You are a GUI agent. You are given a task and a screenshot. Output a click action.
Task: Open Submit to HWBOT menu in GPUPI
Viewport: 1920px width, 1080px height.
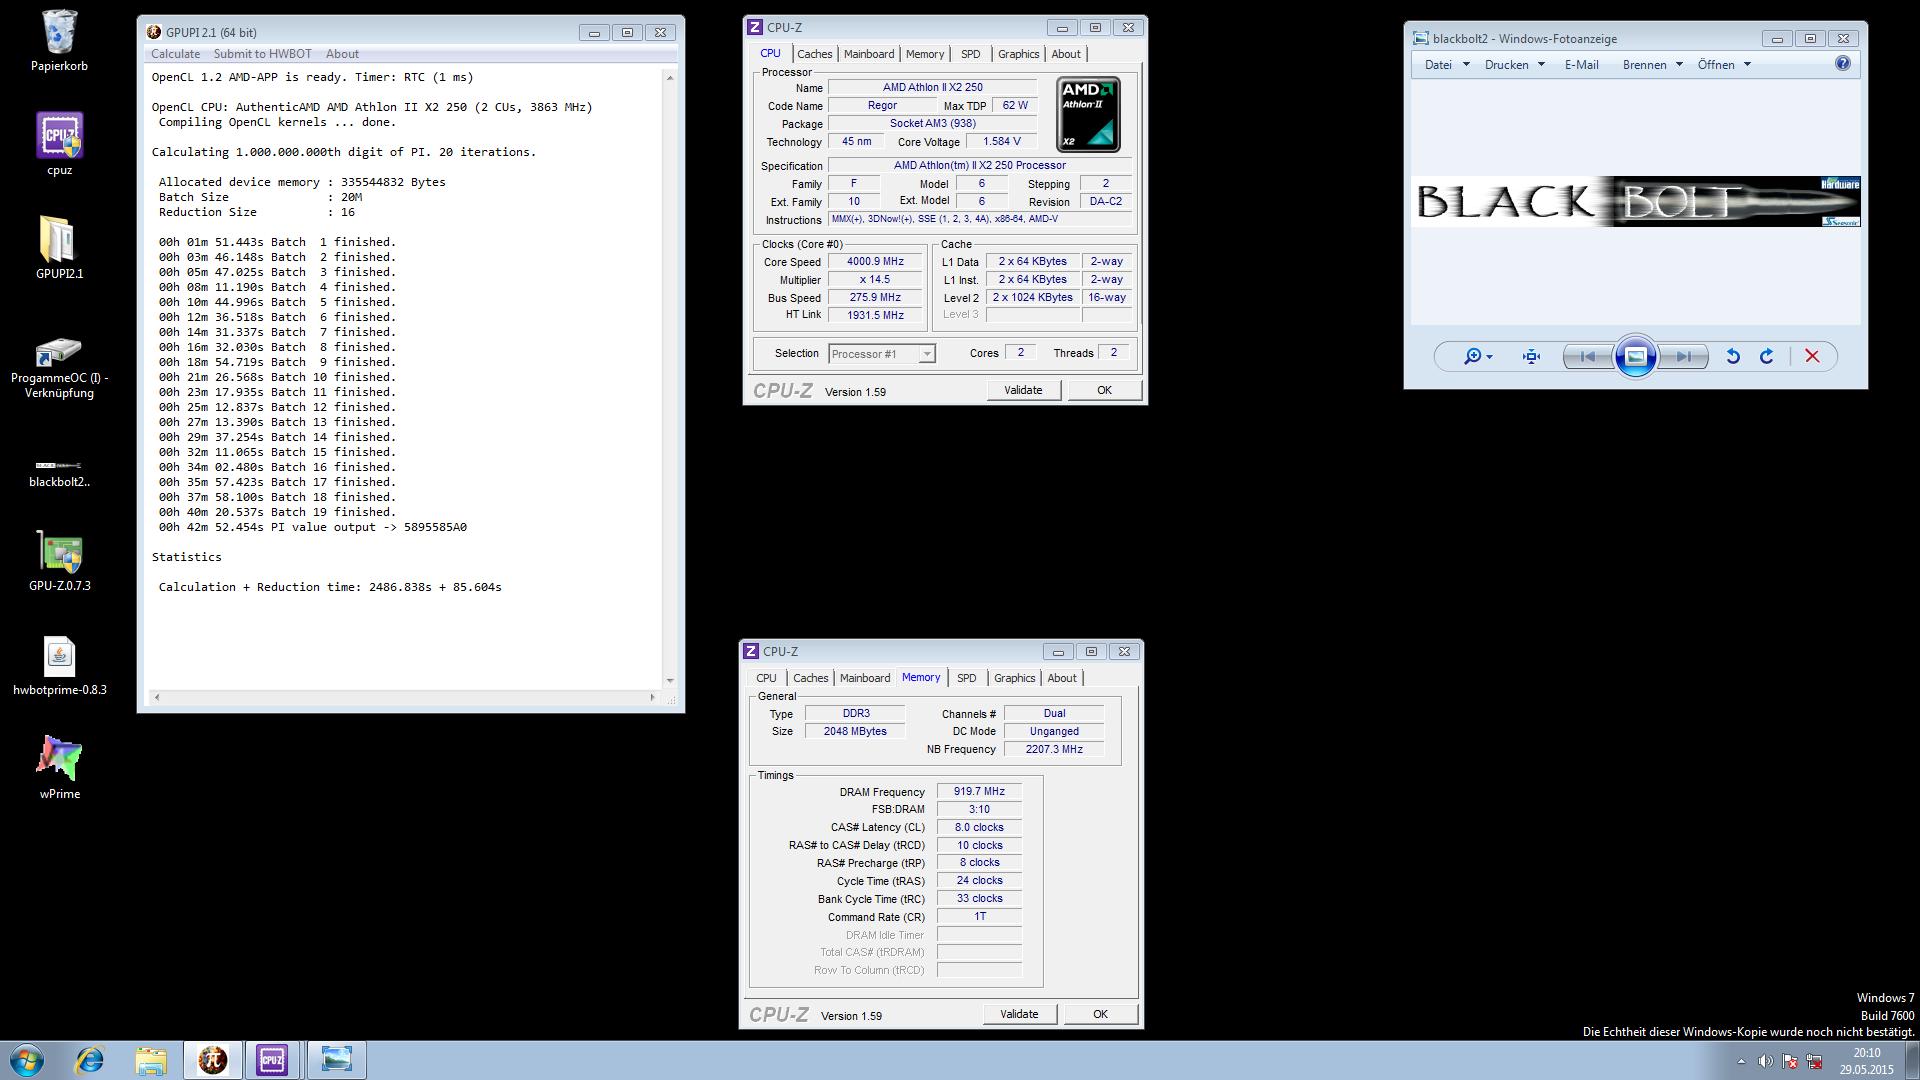coord(262,54)
